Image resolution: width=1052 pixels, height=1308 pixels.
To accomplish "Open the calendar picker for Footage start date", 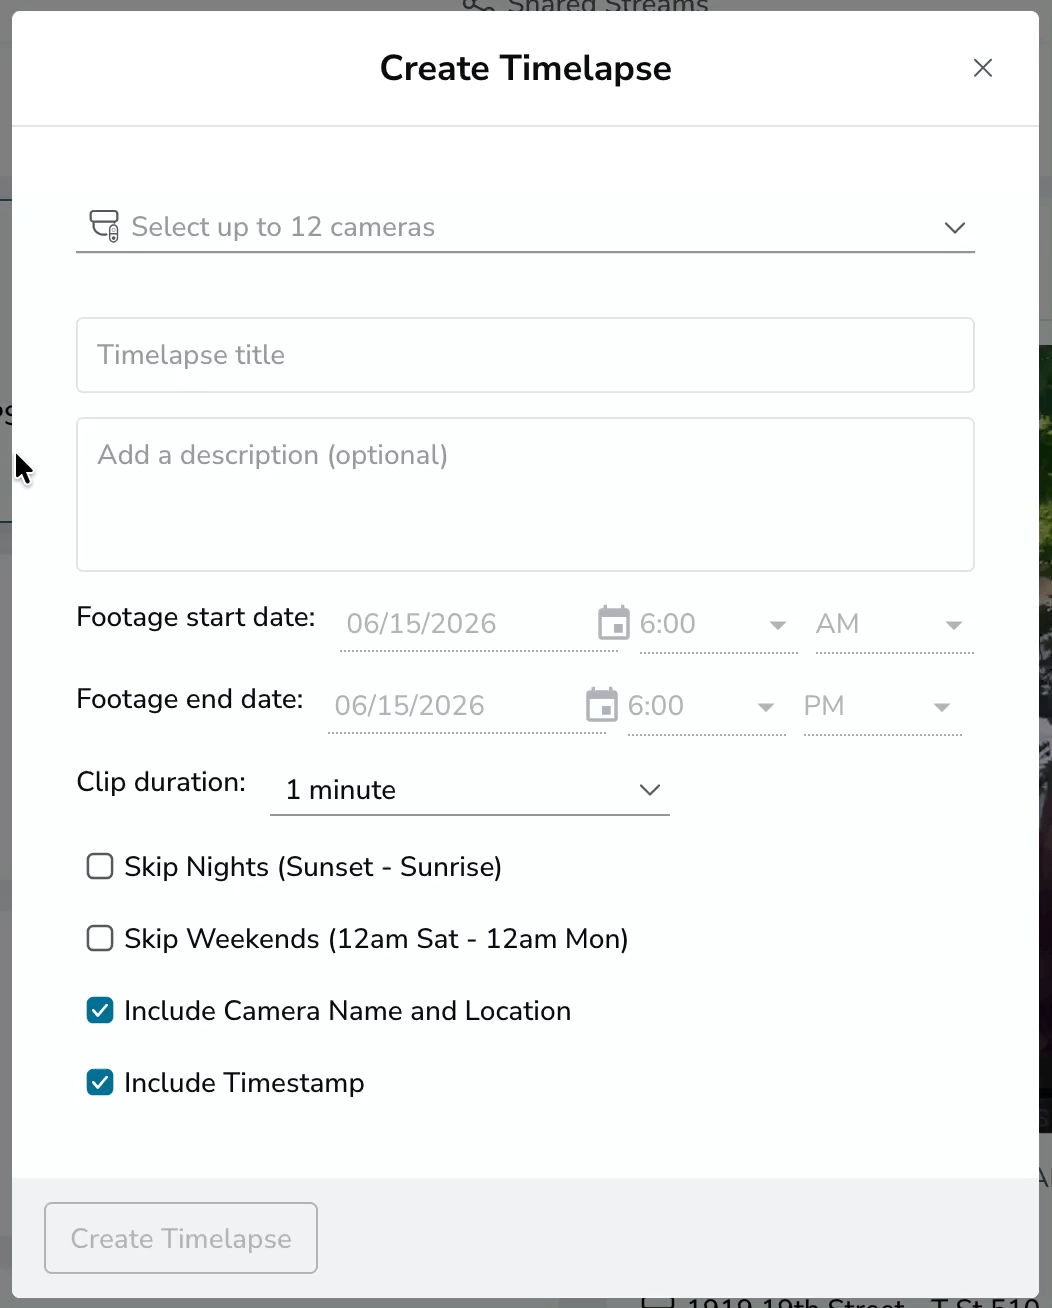I will 613,623.
